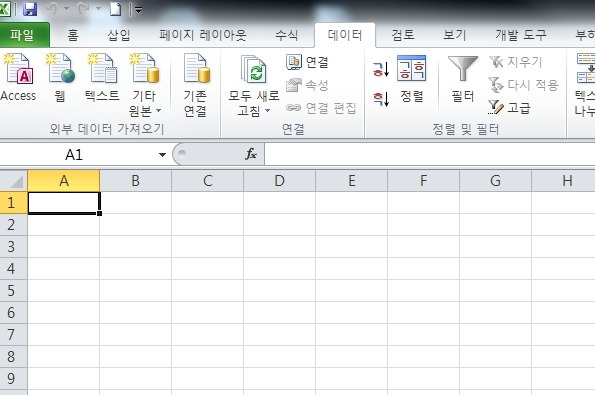Image resolution: width=595 pixels, height=395 pixels.
Task: Switch to the 홈 ribbon tab
Action: point(72,35)
